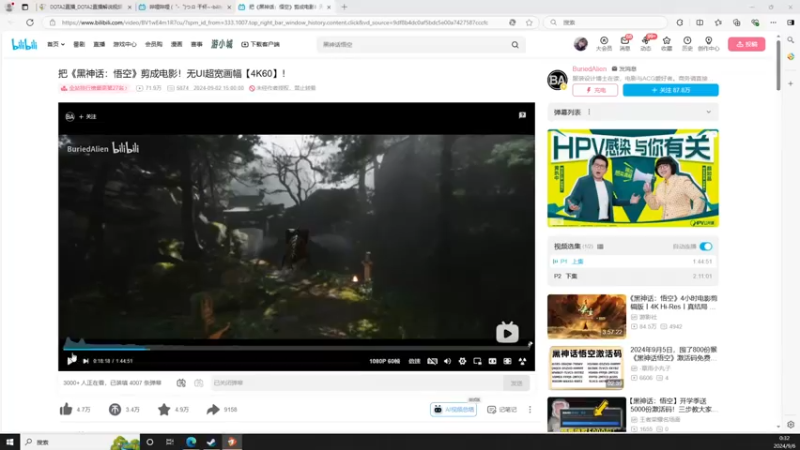The image size is (800, 450).
Task: Focus the danmaku text input field
Action: (357, 383)
